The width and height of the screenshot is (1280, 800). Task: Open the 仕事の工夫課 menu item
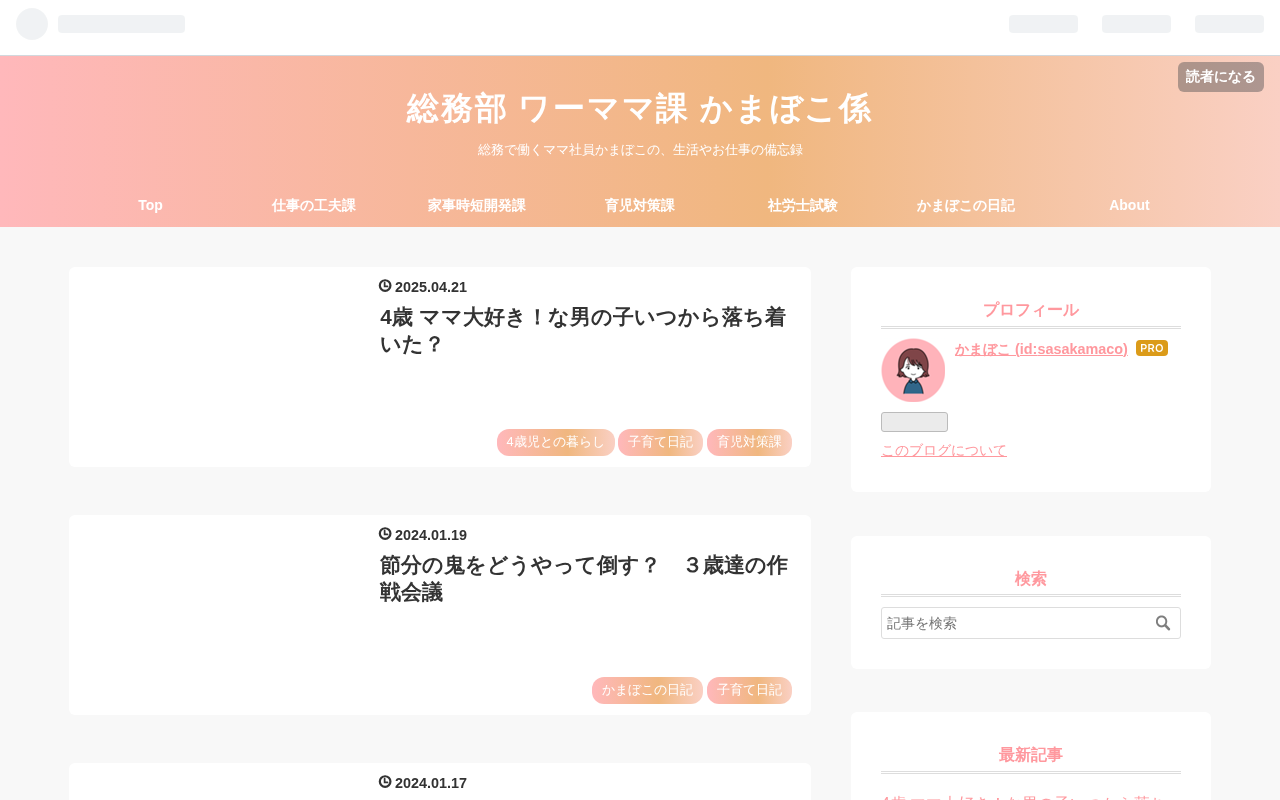pos(314,205)
